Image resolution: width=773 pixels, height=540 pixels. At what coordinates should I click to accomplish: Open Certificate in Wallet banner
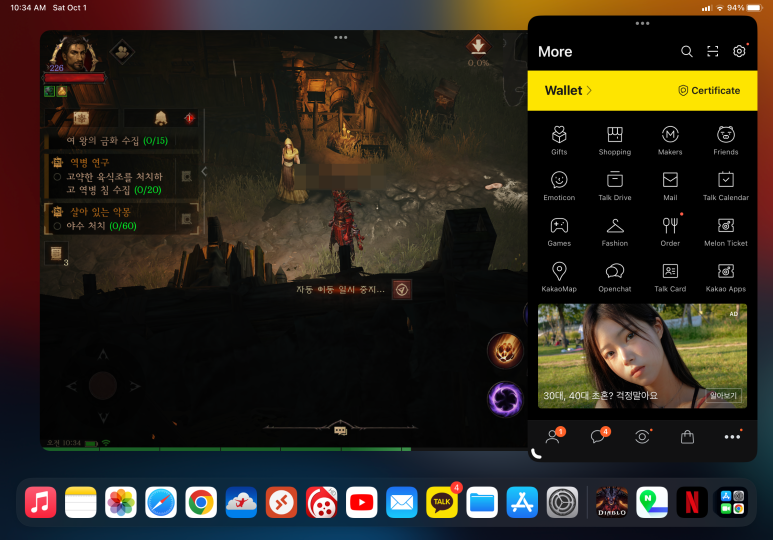[709, 90]
